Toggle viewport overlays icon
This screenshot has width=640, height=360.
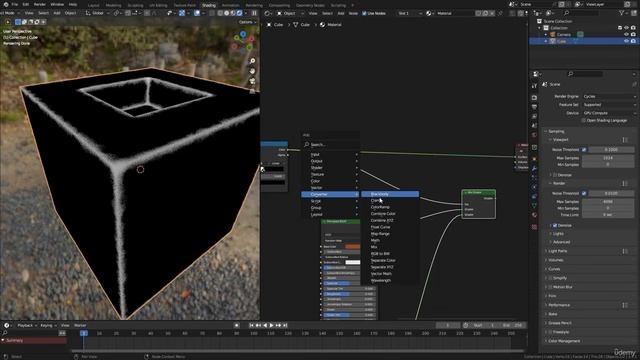pos(197,13)
